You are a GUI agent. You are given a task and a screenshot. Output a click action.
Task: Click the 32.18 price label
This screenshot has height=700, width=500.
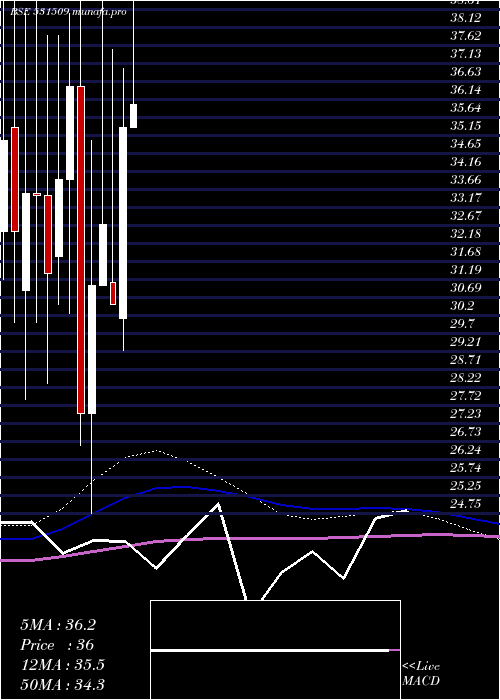click(466, 233)
